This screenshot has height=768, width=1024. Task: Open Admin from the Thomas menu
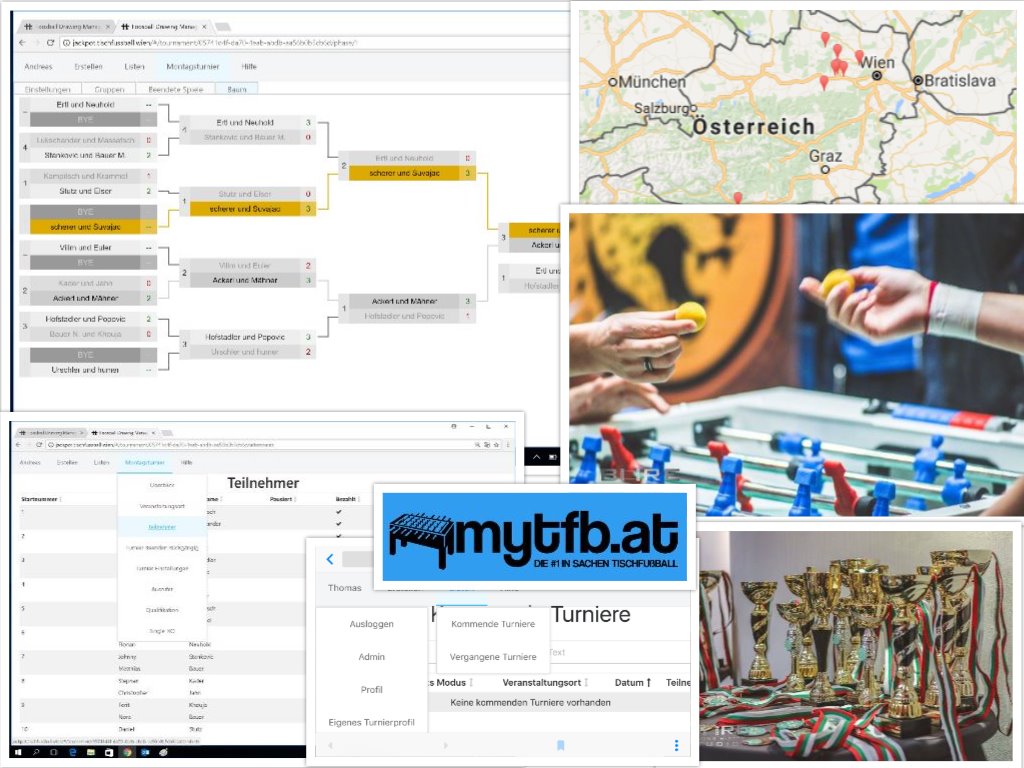point(372,656)
